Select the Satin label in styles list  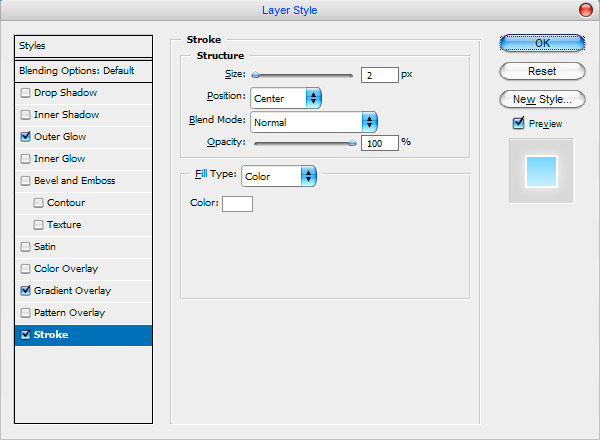tap(45, 247)
